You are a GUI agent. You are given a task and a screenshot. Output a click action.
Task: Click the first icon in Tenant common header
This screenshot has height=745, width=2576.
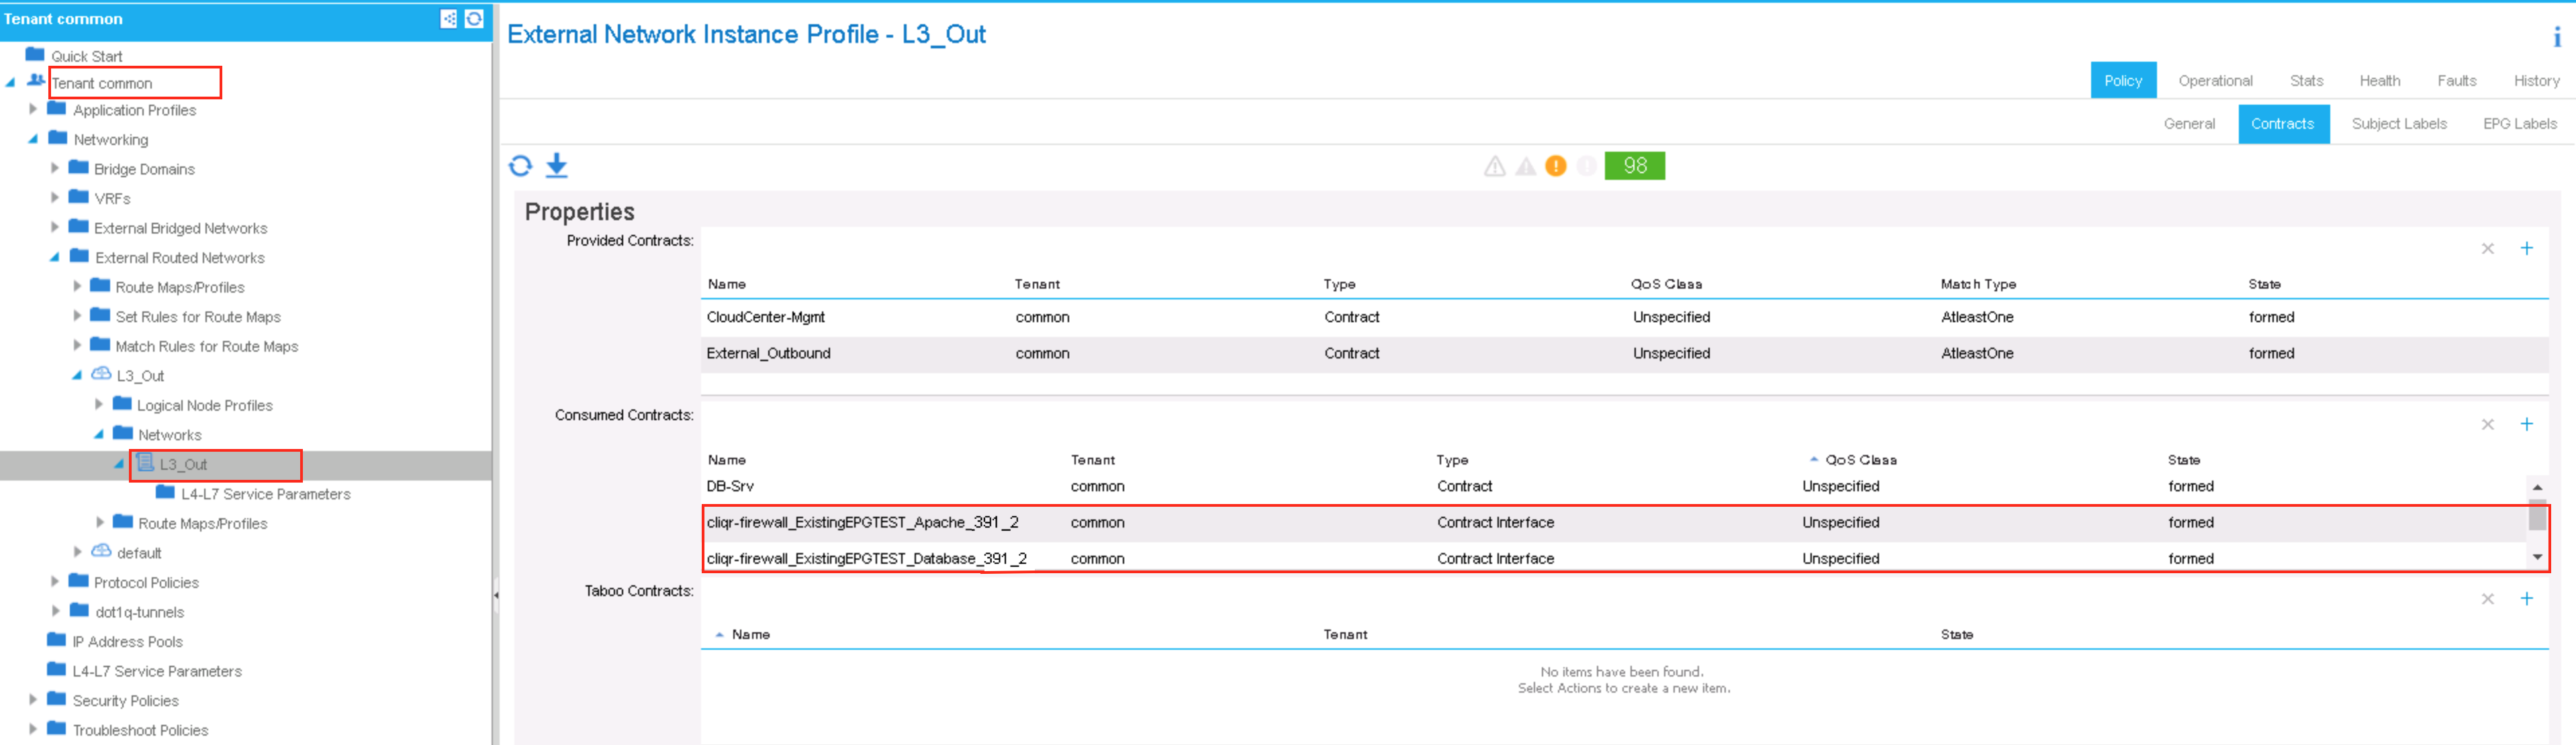tap(449, 19)
